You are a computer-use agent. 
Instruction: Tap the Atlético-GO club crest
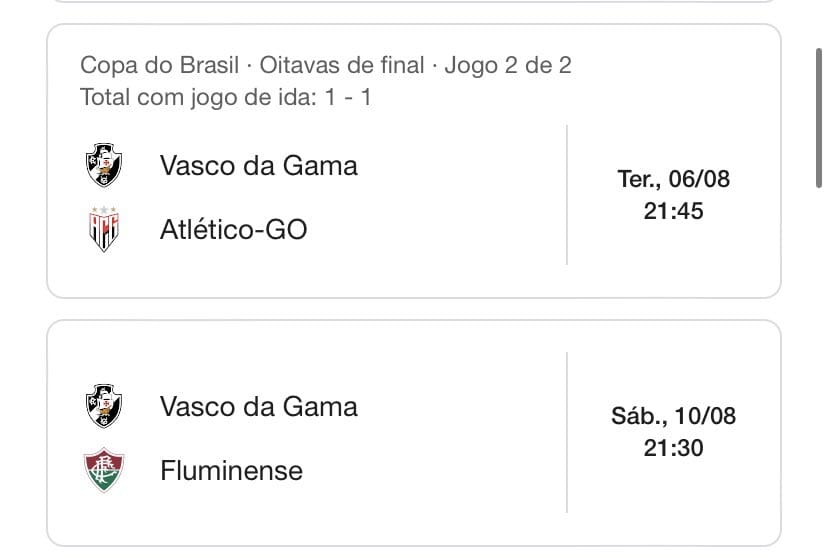coord(104,230)
